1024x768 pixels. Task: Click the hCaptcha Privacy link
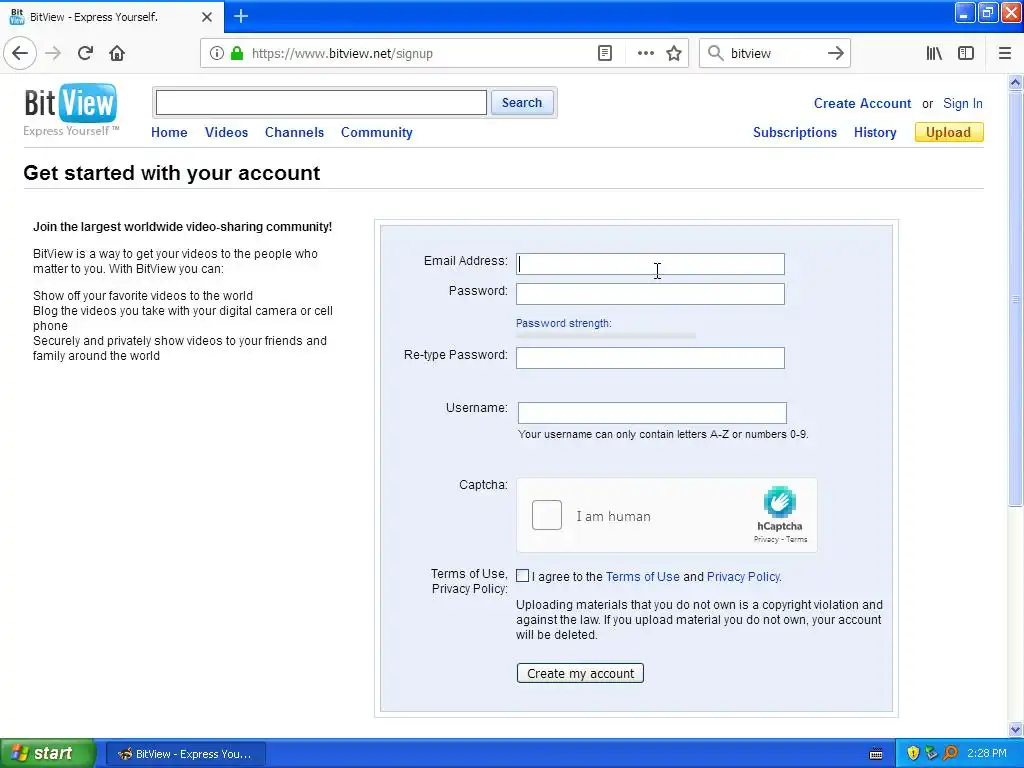[x=765, y=539]
